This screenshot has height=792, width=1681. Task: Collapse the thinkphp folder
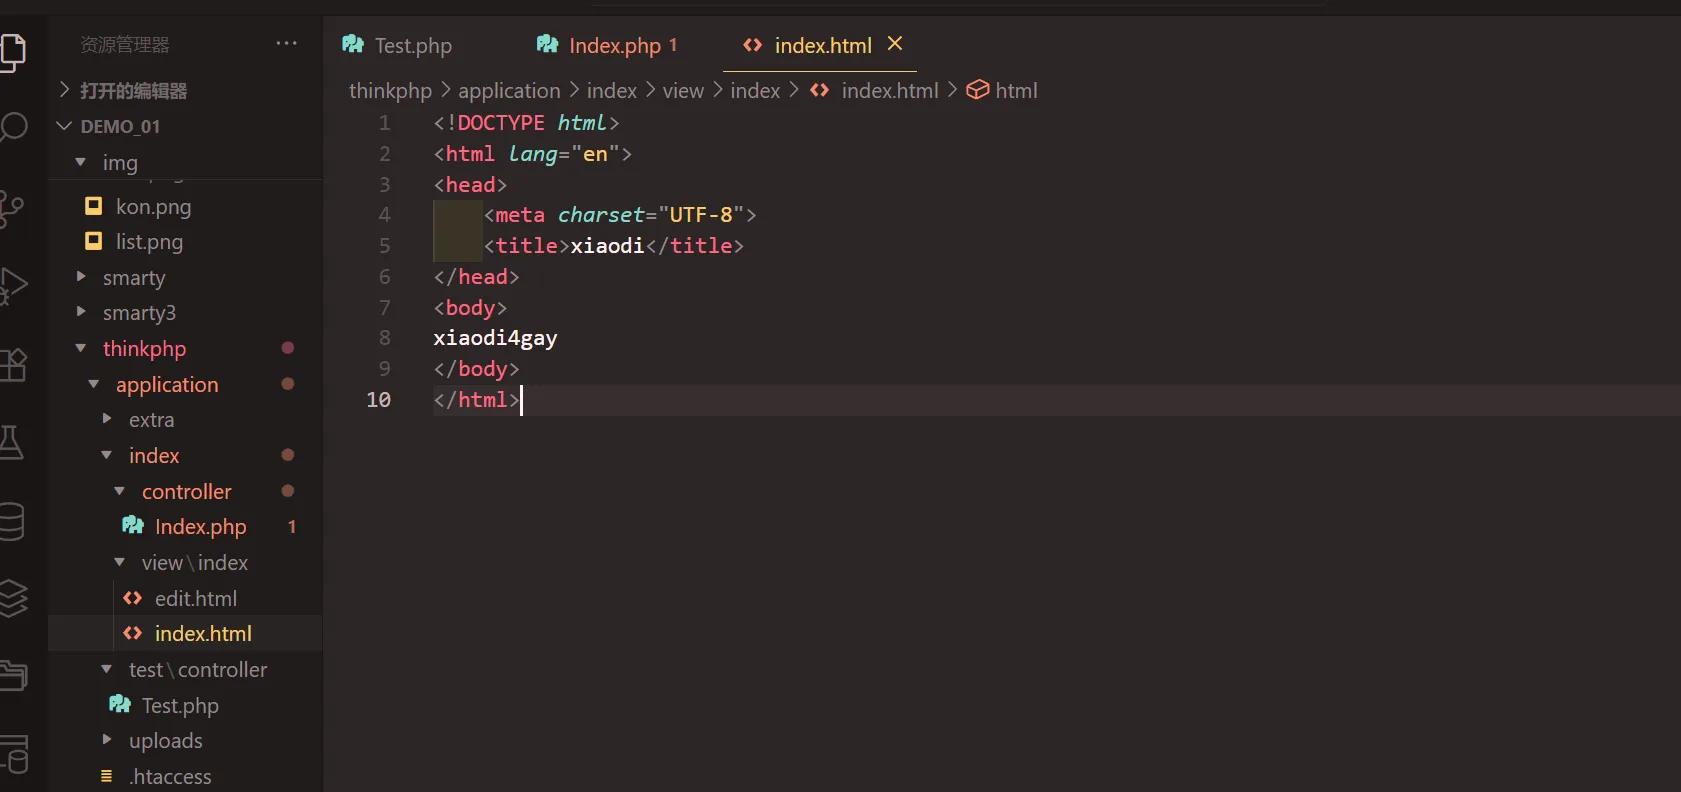click(x=144, y=349)
